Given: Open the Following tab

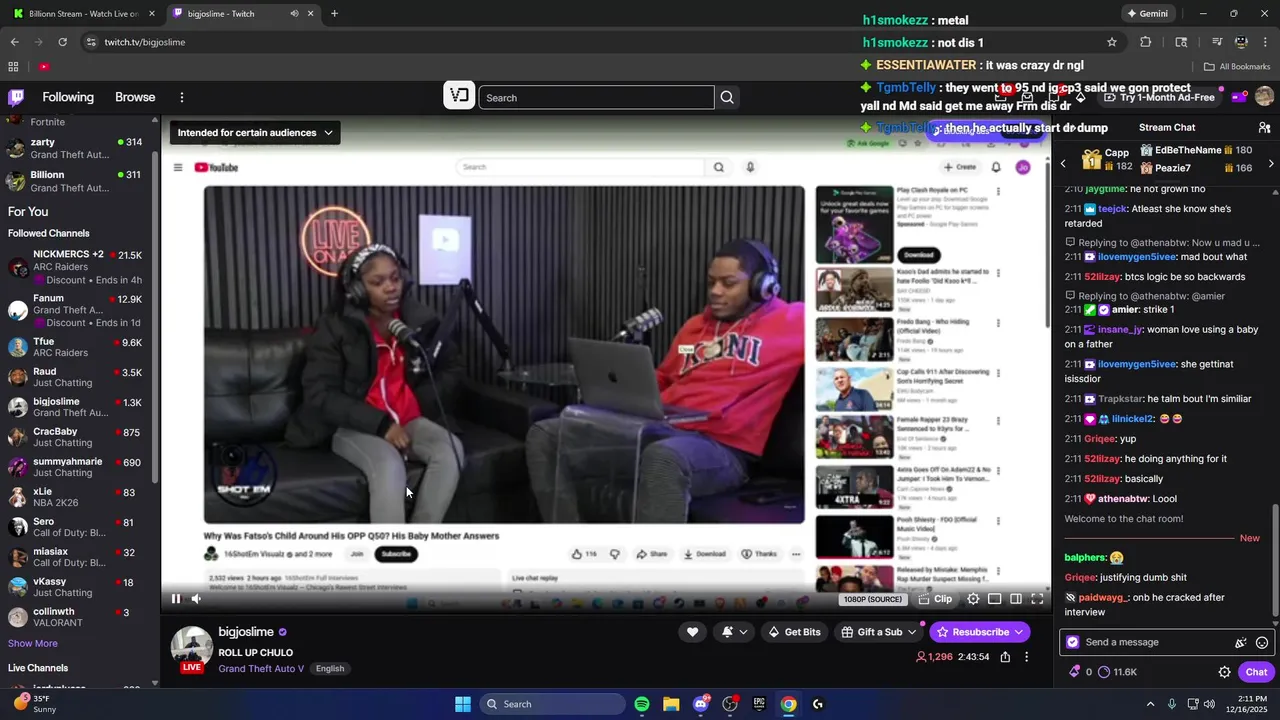Looking at the screenshot, I should (68, 97).
